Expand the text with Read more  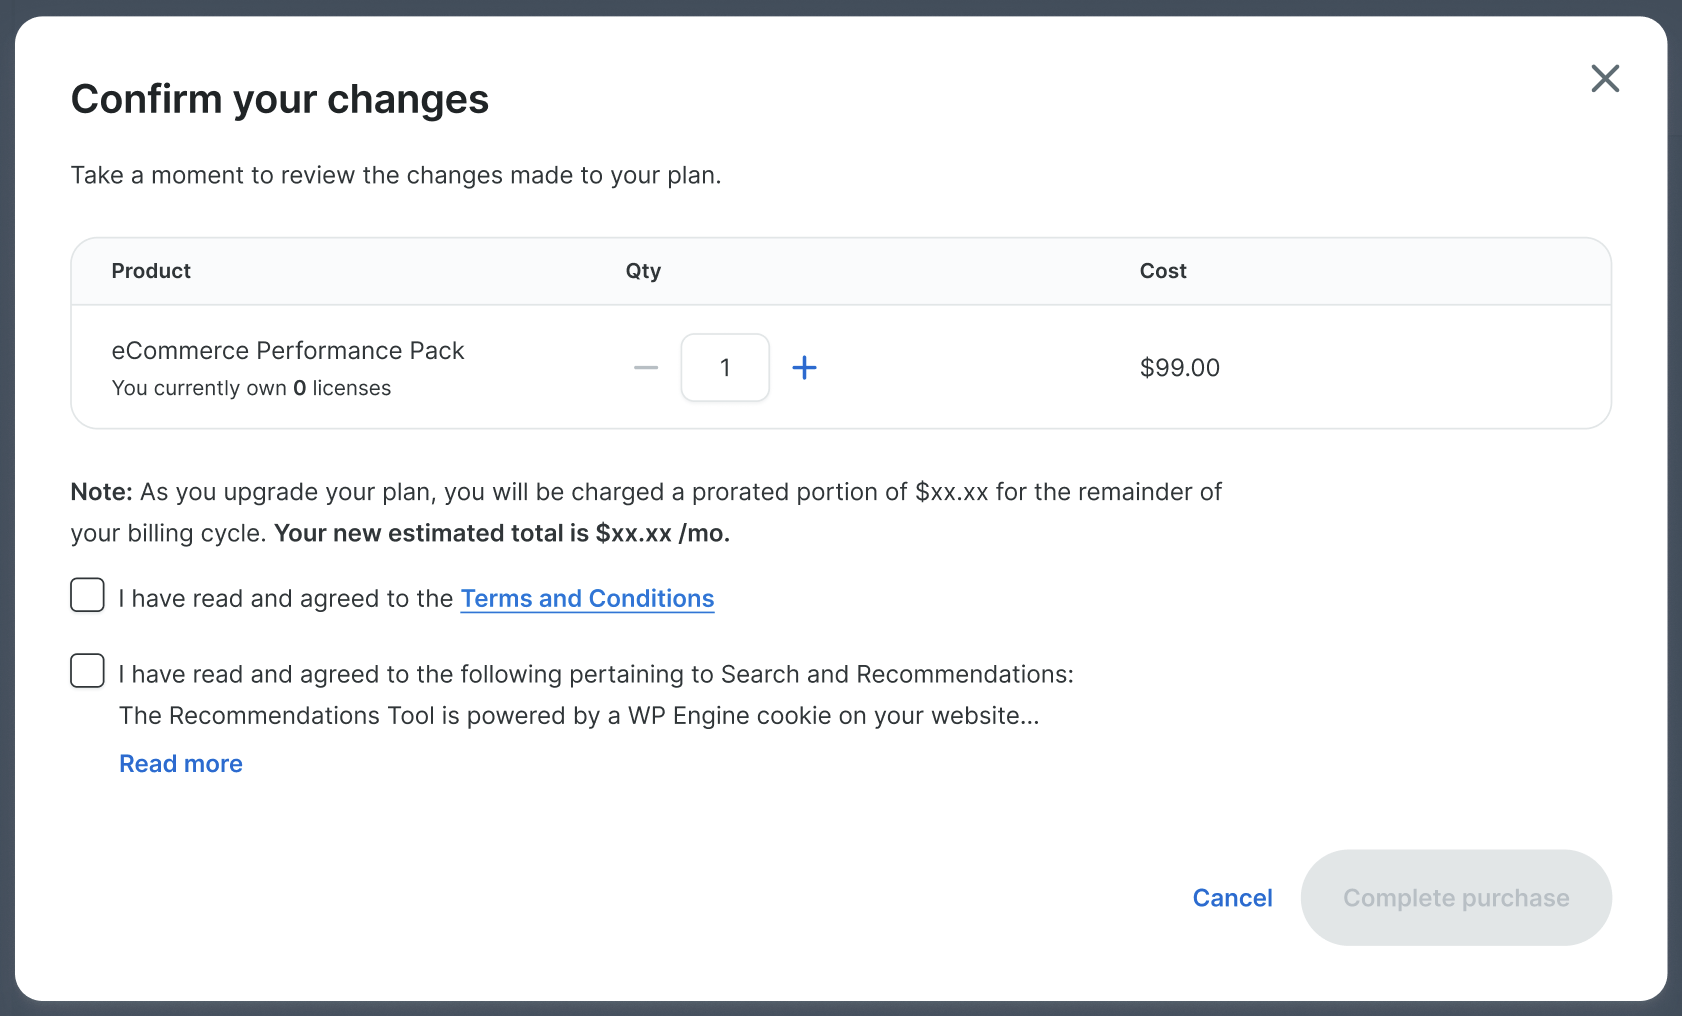[181, 764]
